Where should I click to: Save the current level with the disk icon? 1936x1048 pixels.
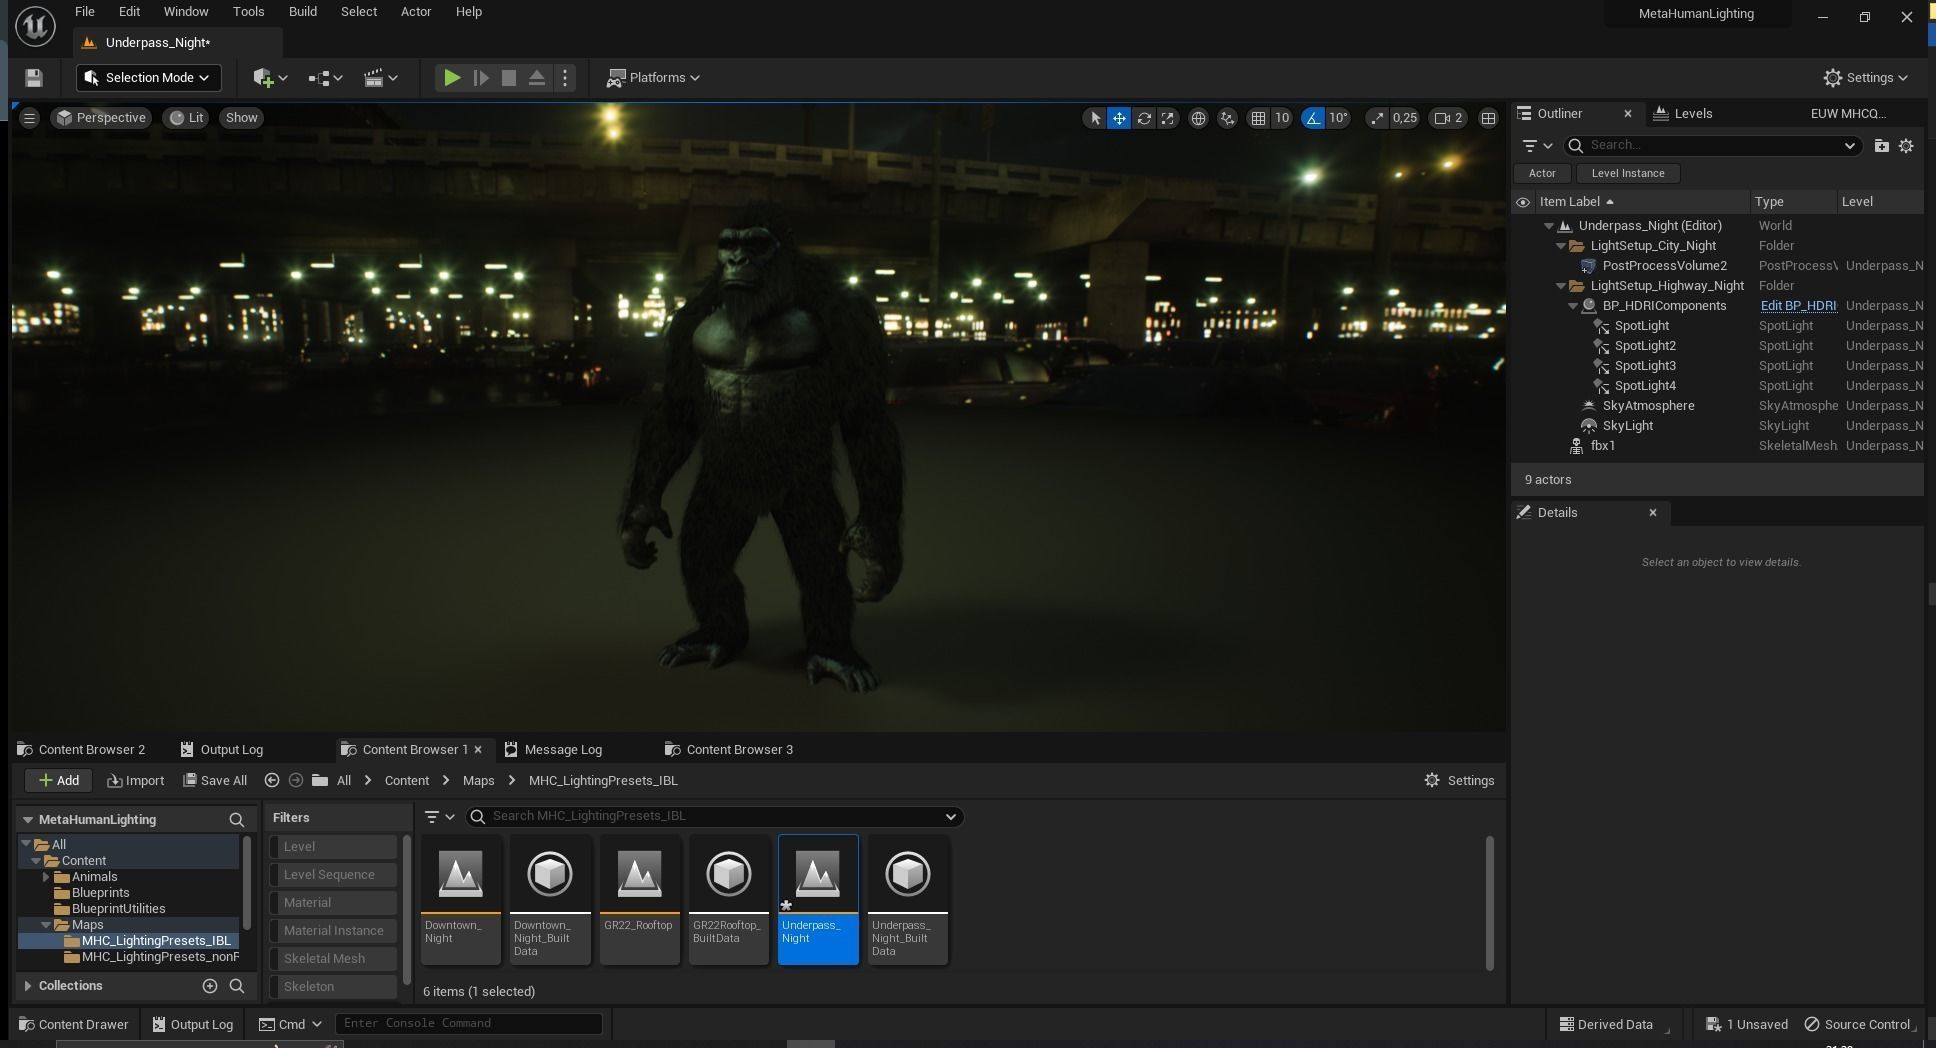[33, 78]
